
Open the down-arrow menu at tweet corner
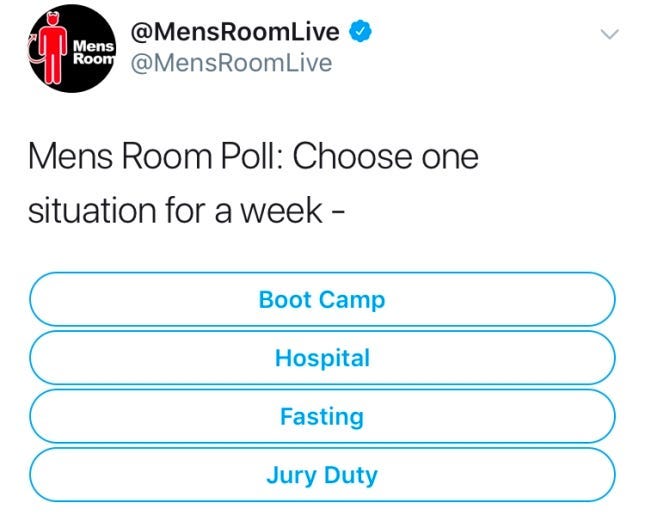610,34
